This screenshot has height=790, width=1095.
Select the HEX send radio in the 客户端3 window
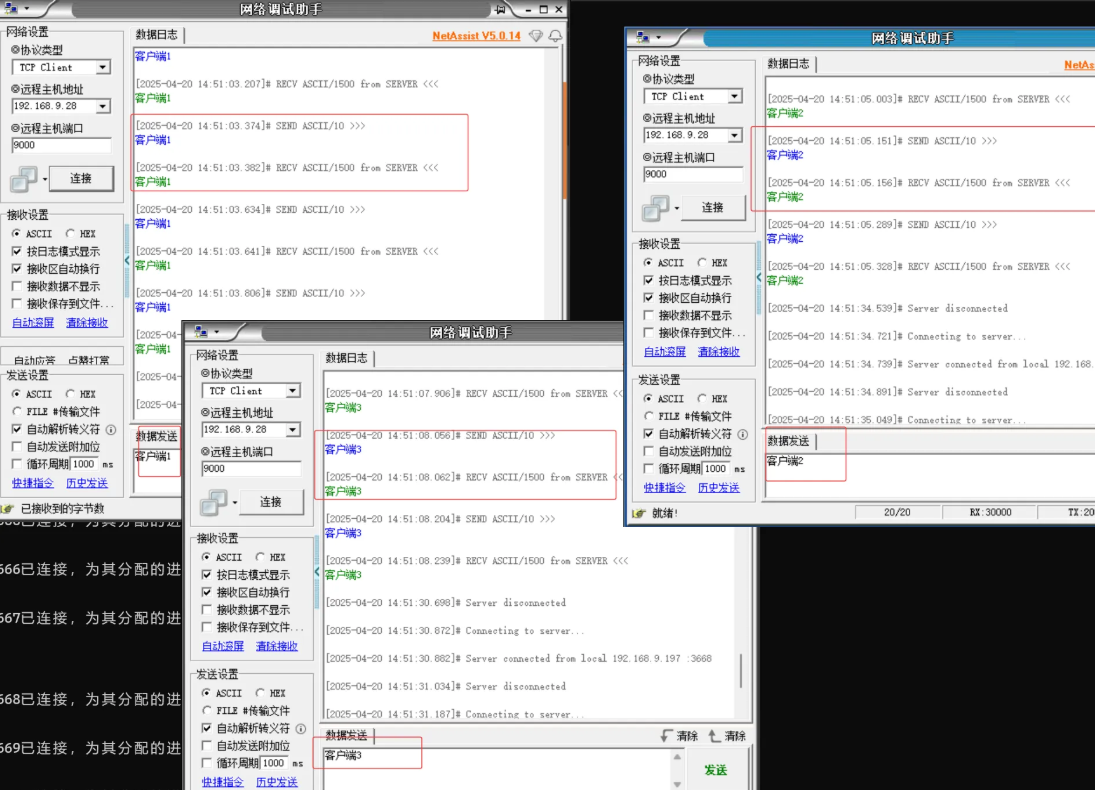pos(260,694)
